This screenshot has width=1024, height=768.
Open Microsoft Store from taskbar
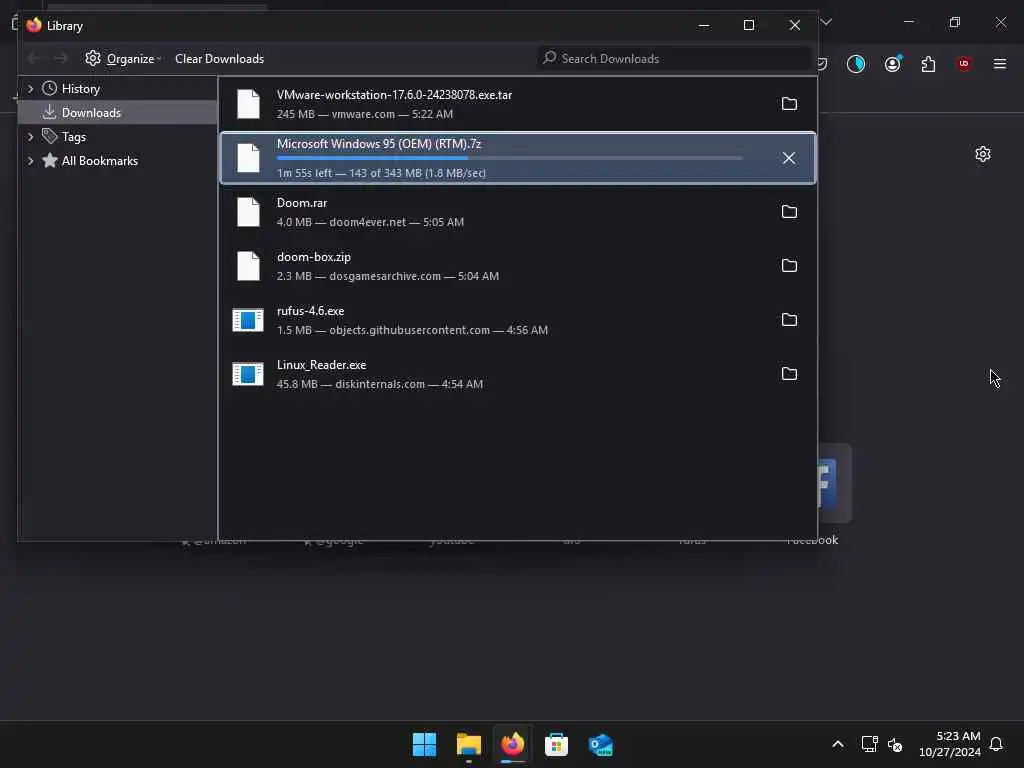pos(556,744)
